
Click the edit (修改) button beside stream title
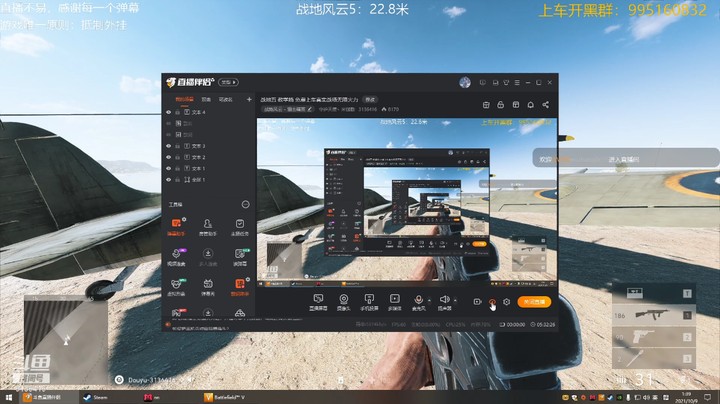click(x=370, y=99)
